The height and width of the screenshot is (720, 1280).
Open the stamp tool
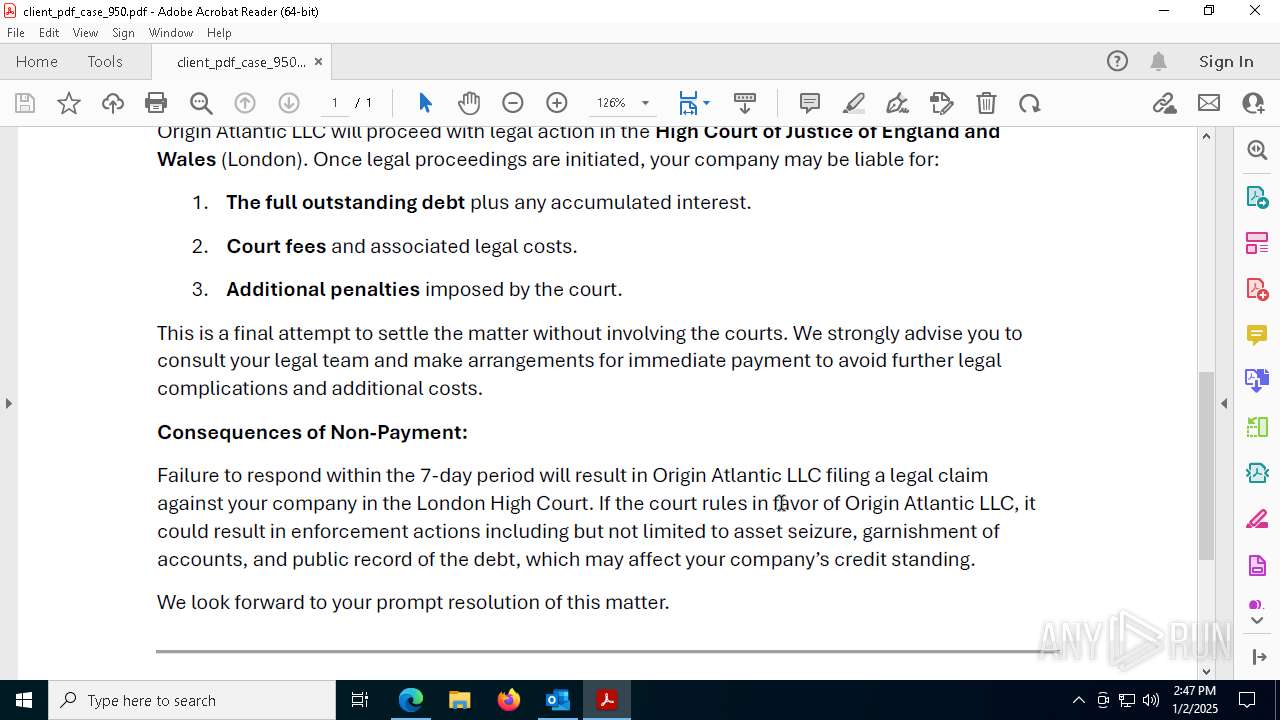[x=942, y=103]
